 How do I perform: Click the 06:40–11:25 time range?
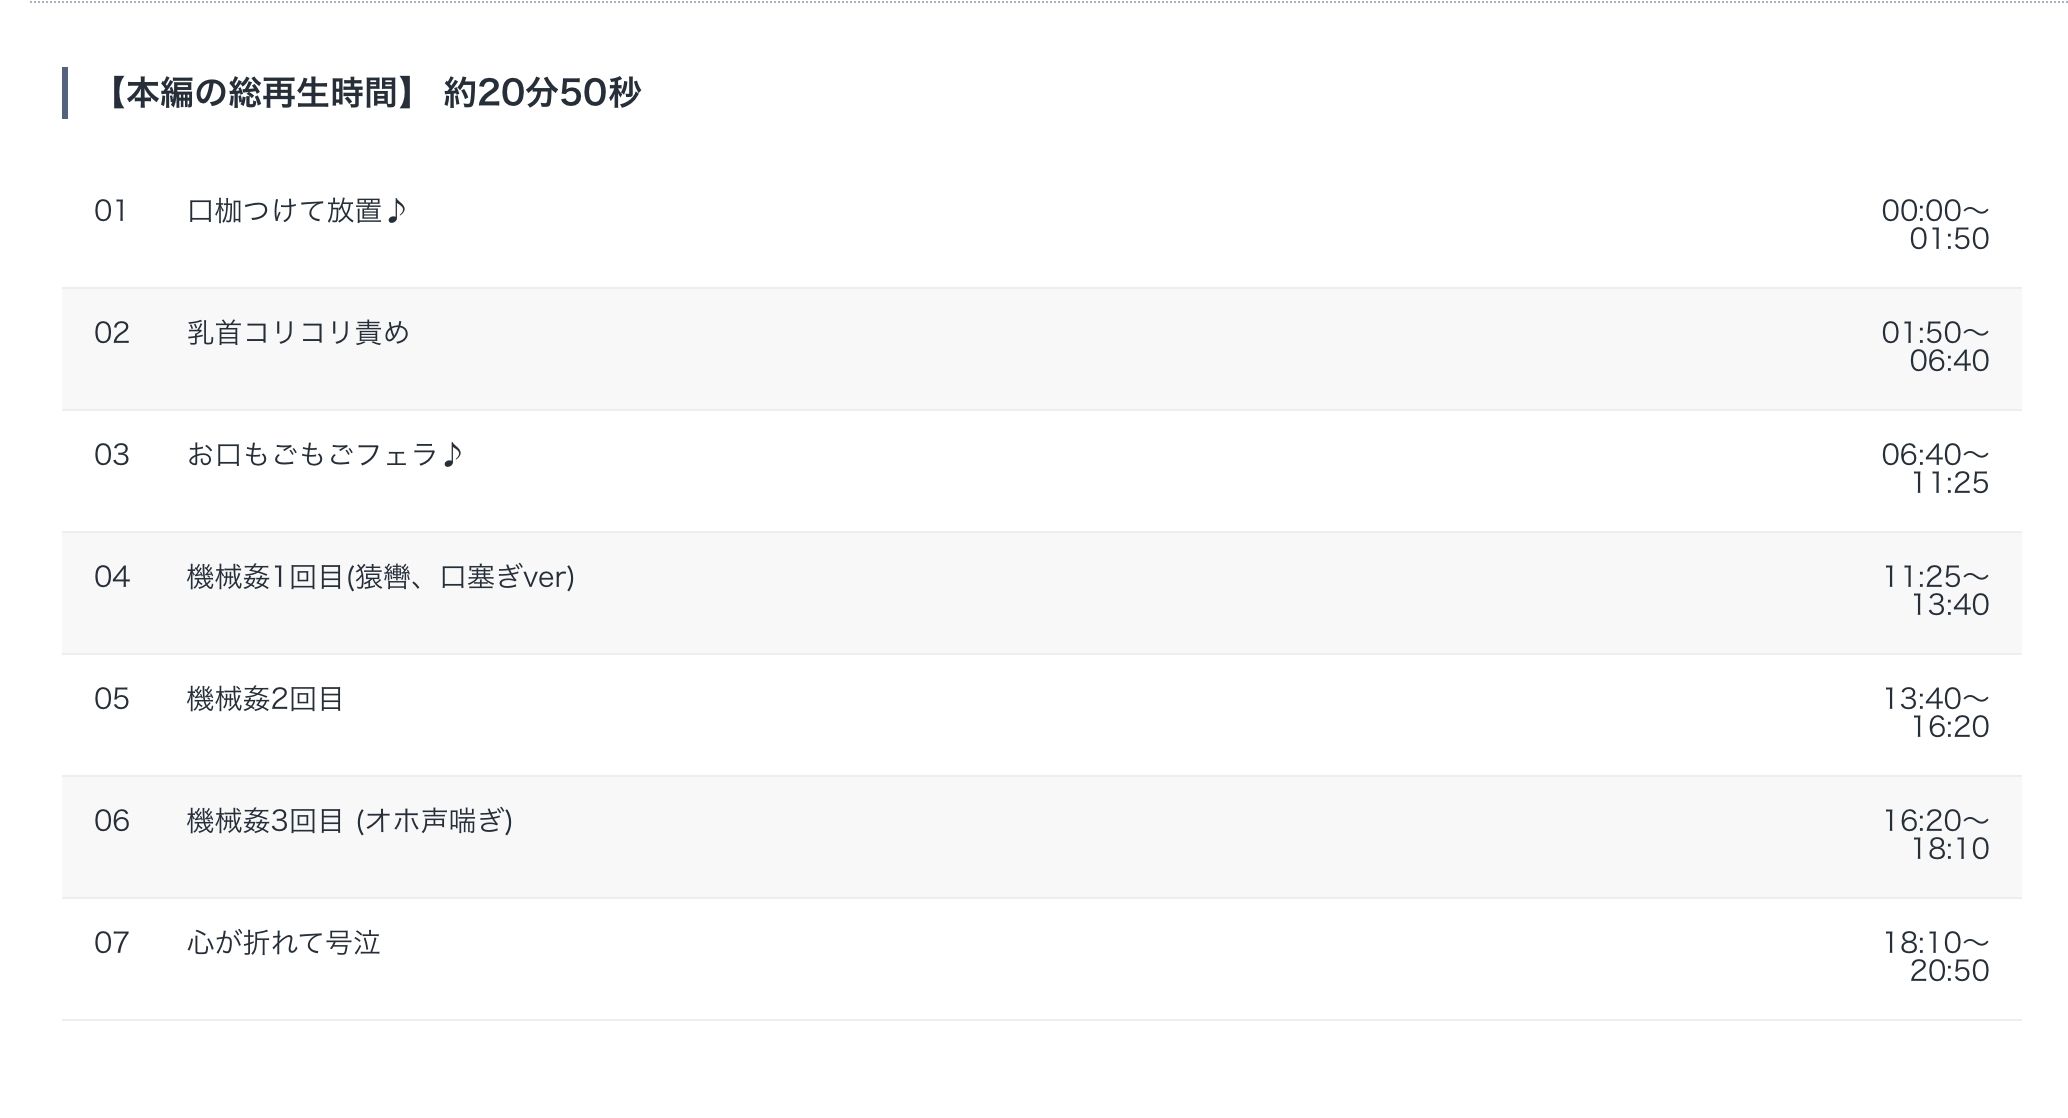click(x=1935, y=469)
